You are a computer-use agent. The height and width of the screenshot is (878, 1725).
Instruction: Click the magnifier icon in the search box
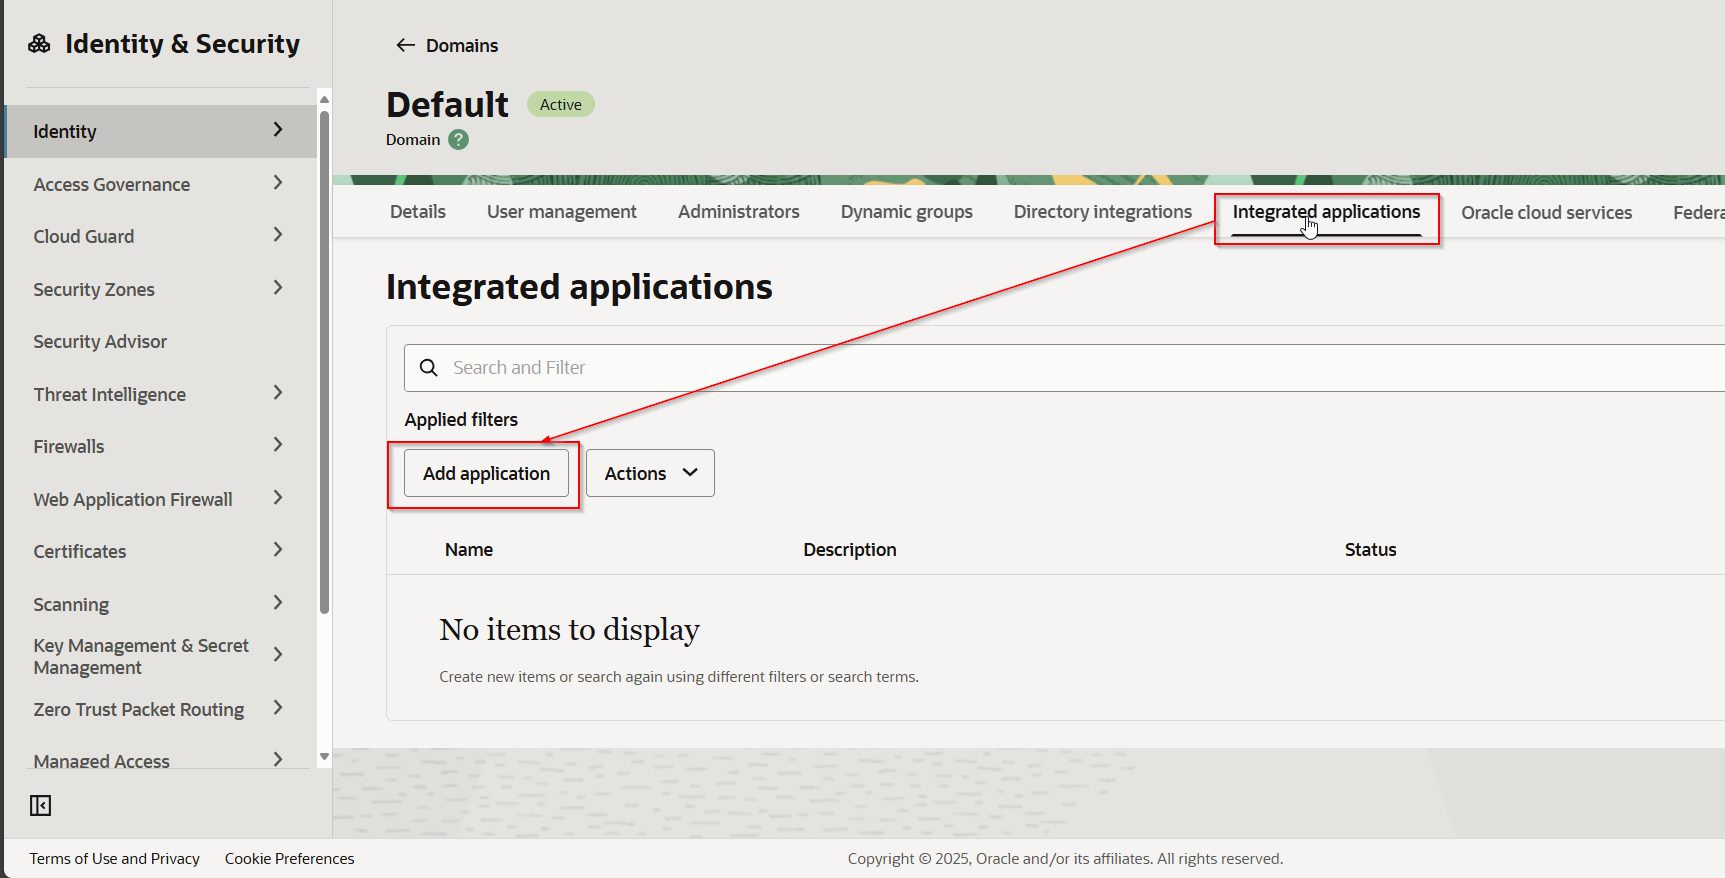pos(429,368)
